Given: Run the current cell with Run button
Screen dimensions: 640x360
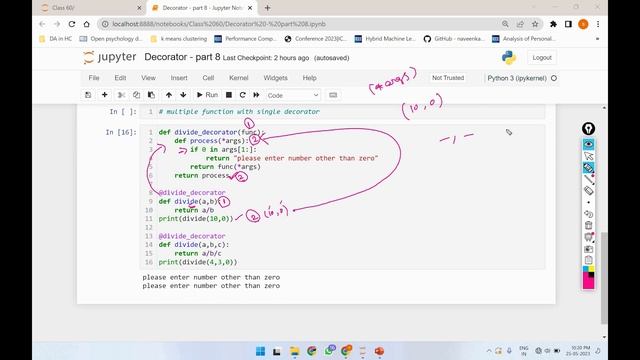Looking at the screenshot, I should tap(207, 95).
